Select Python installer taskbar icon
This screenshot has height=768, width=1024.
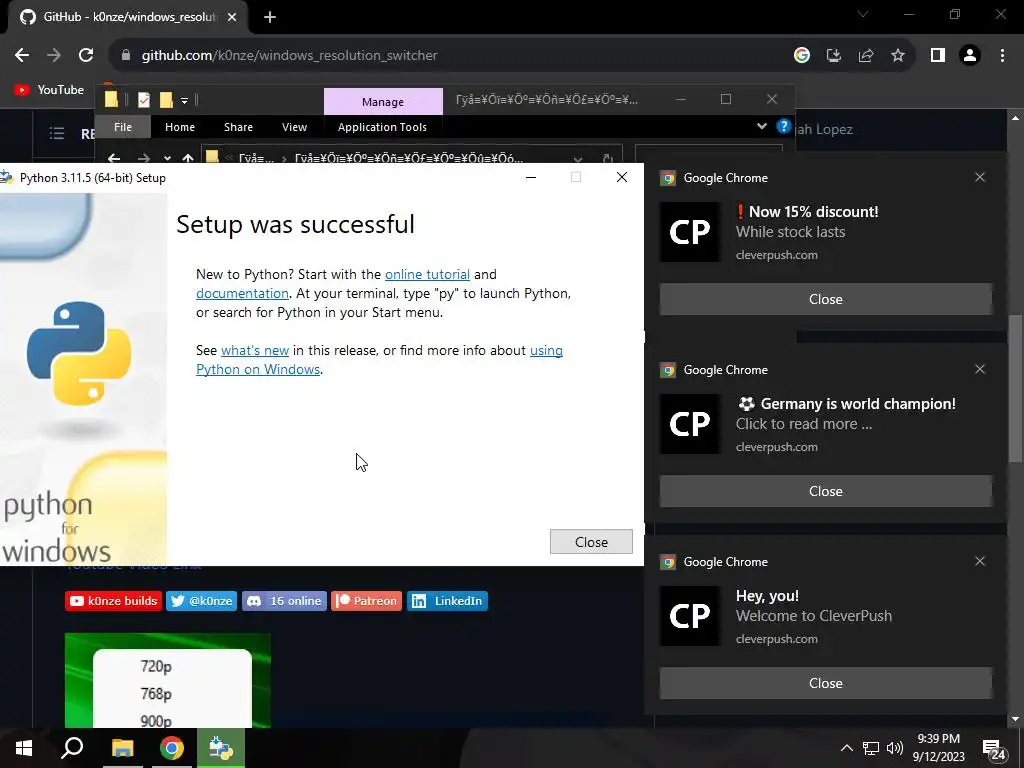point(221,748)
